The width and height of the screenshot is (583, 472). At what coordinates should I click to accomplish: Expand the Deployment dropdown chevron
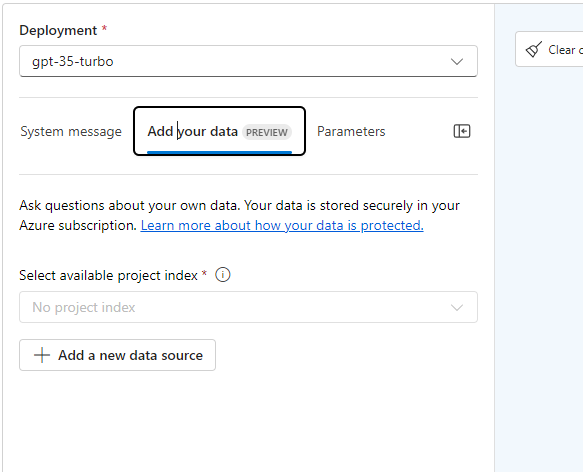[457, 61]
